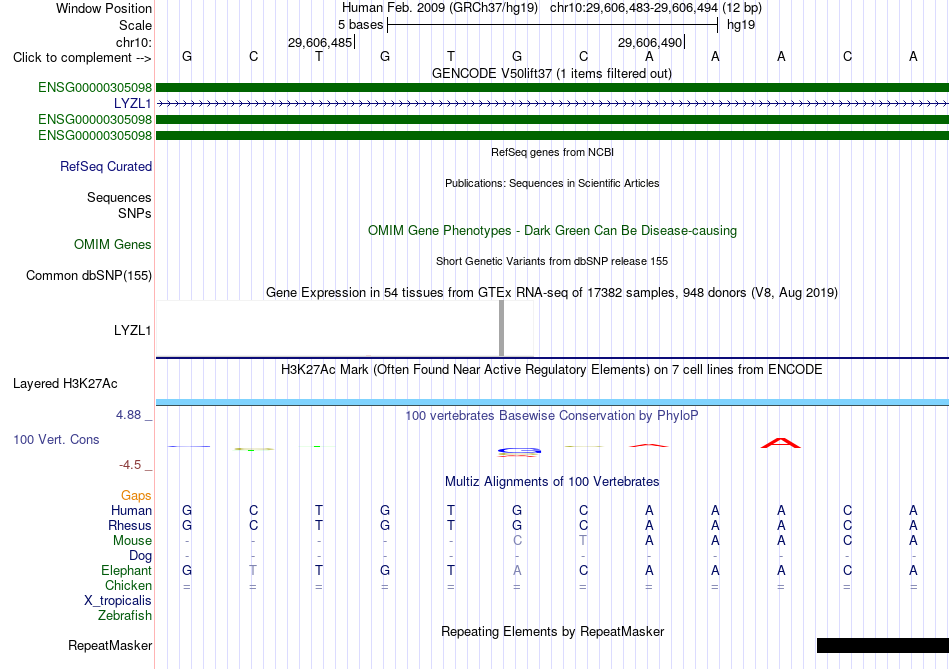
Task: Click the chr10: label
Action: (x=134, y=42)
